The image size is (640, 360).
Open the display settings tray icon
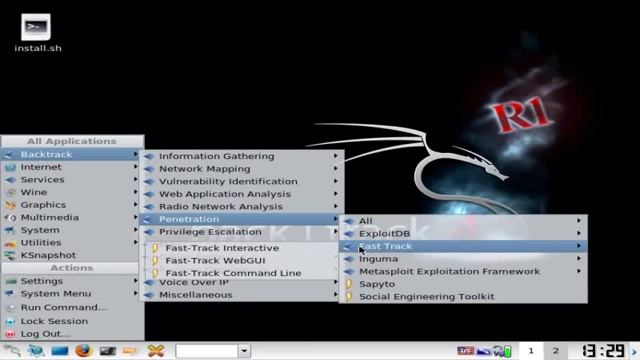pyautogui.click(x=483, y=351)
